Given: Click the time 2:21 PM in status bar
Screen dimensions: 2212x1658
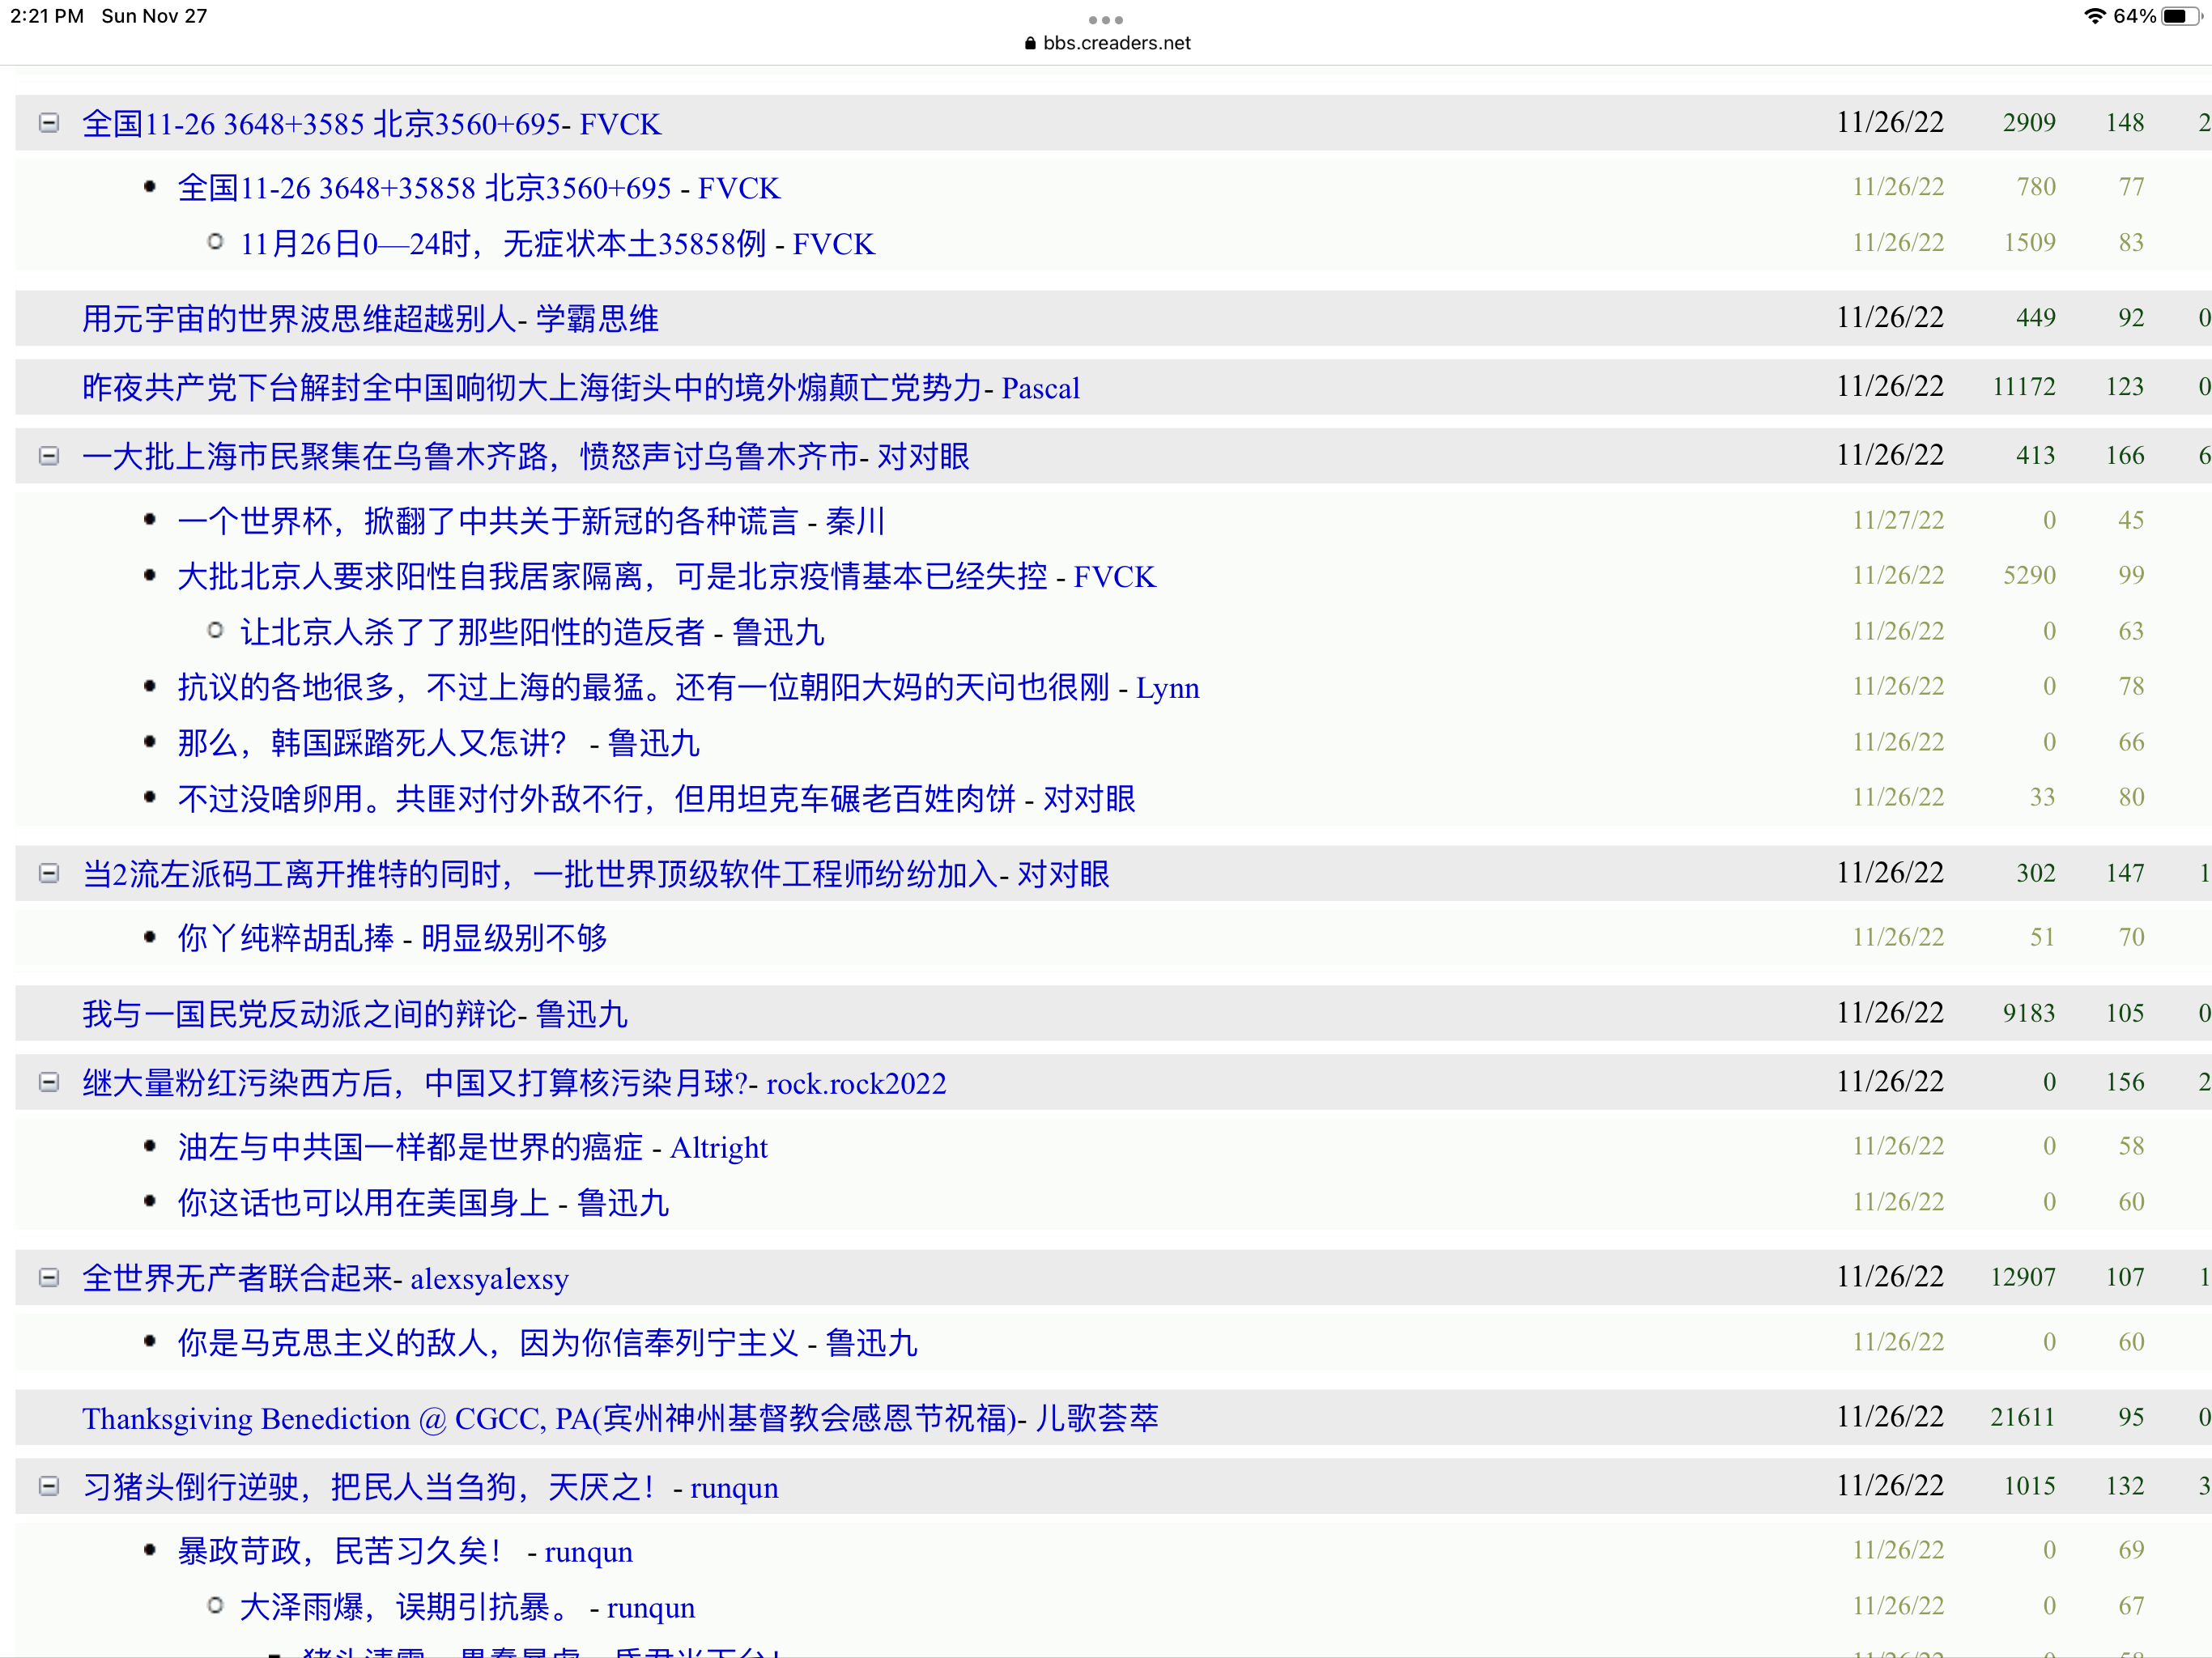Looking at the screenshot, I should click(x=47, y=16).
